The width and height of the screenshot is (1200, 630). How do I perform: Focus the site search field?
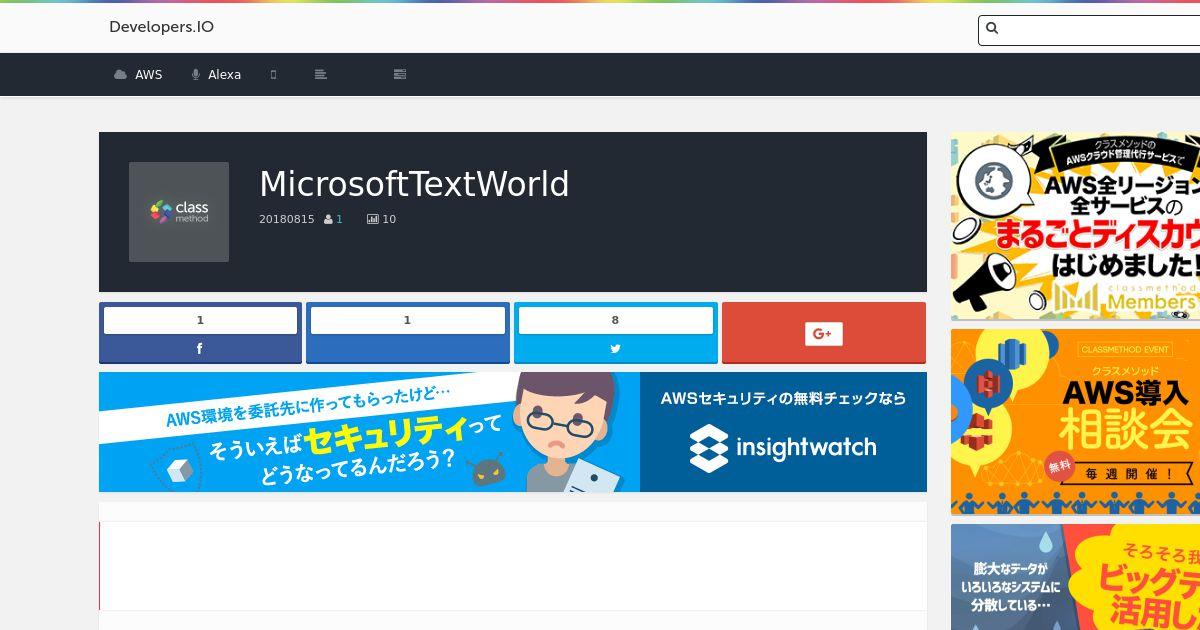1089,30
